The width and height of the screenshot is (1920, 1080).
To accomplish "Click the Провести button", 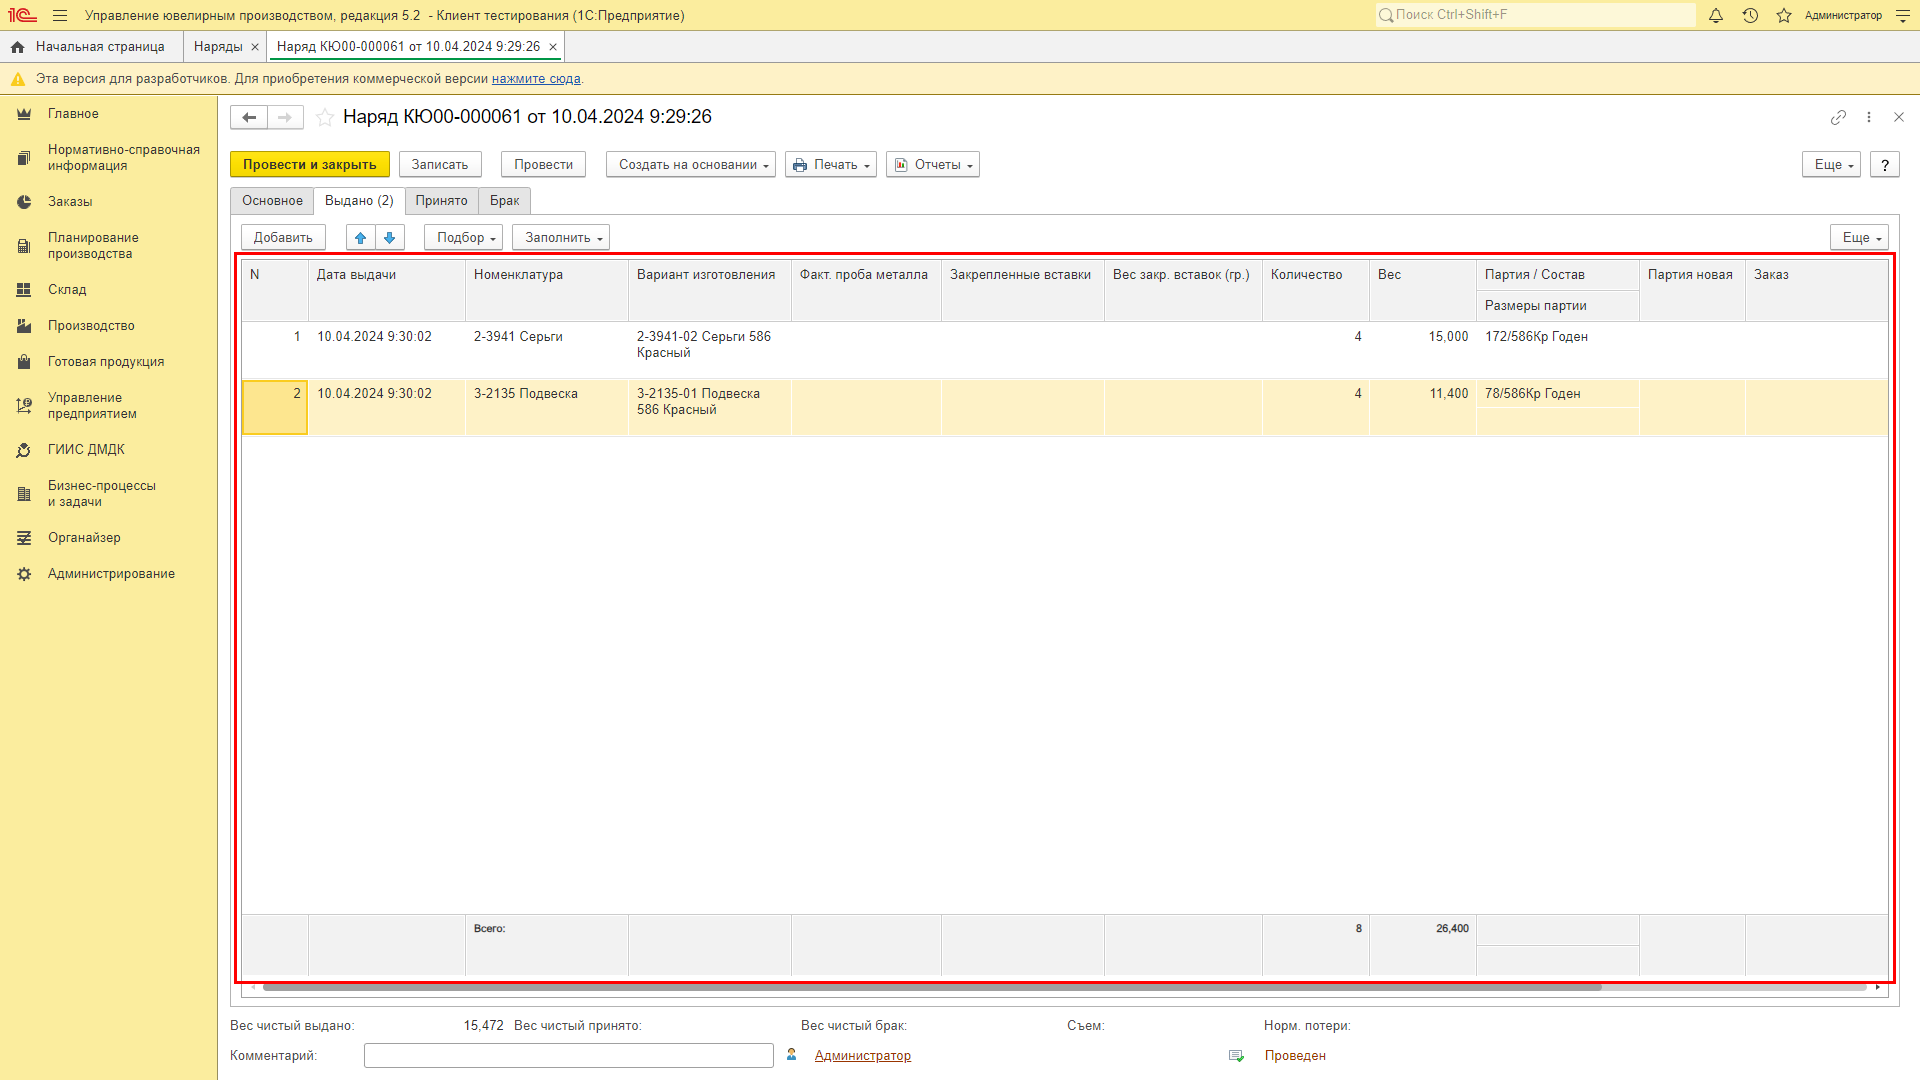I will (x=543, y=165).
